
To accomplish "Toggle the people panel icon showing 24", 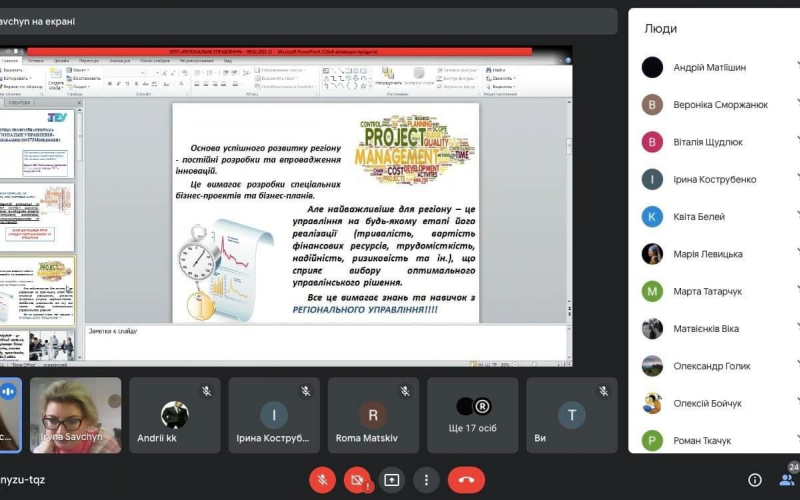I will point(787,479).
